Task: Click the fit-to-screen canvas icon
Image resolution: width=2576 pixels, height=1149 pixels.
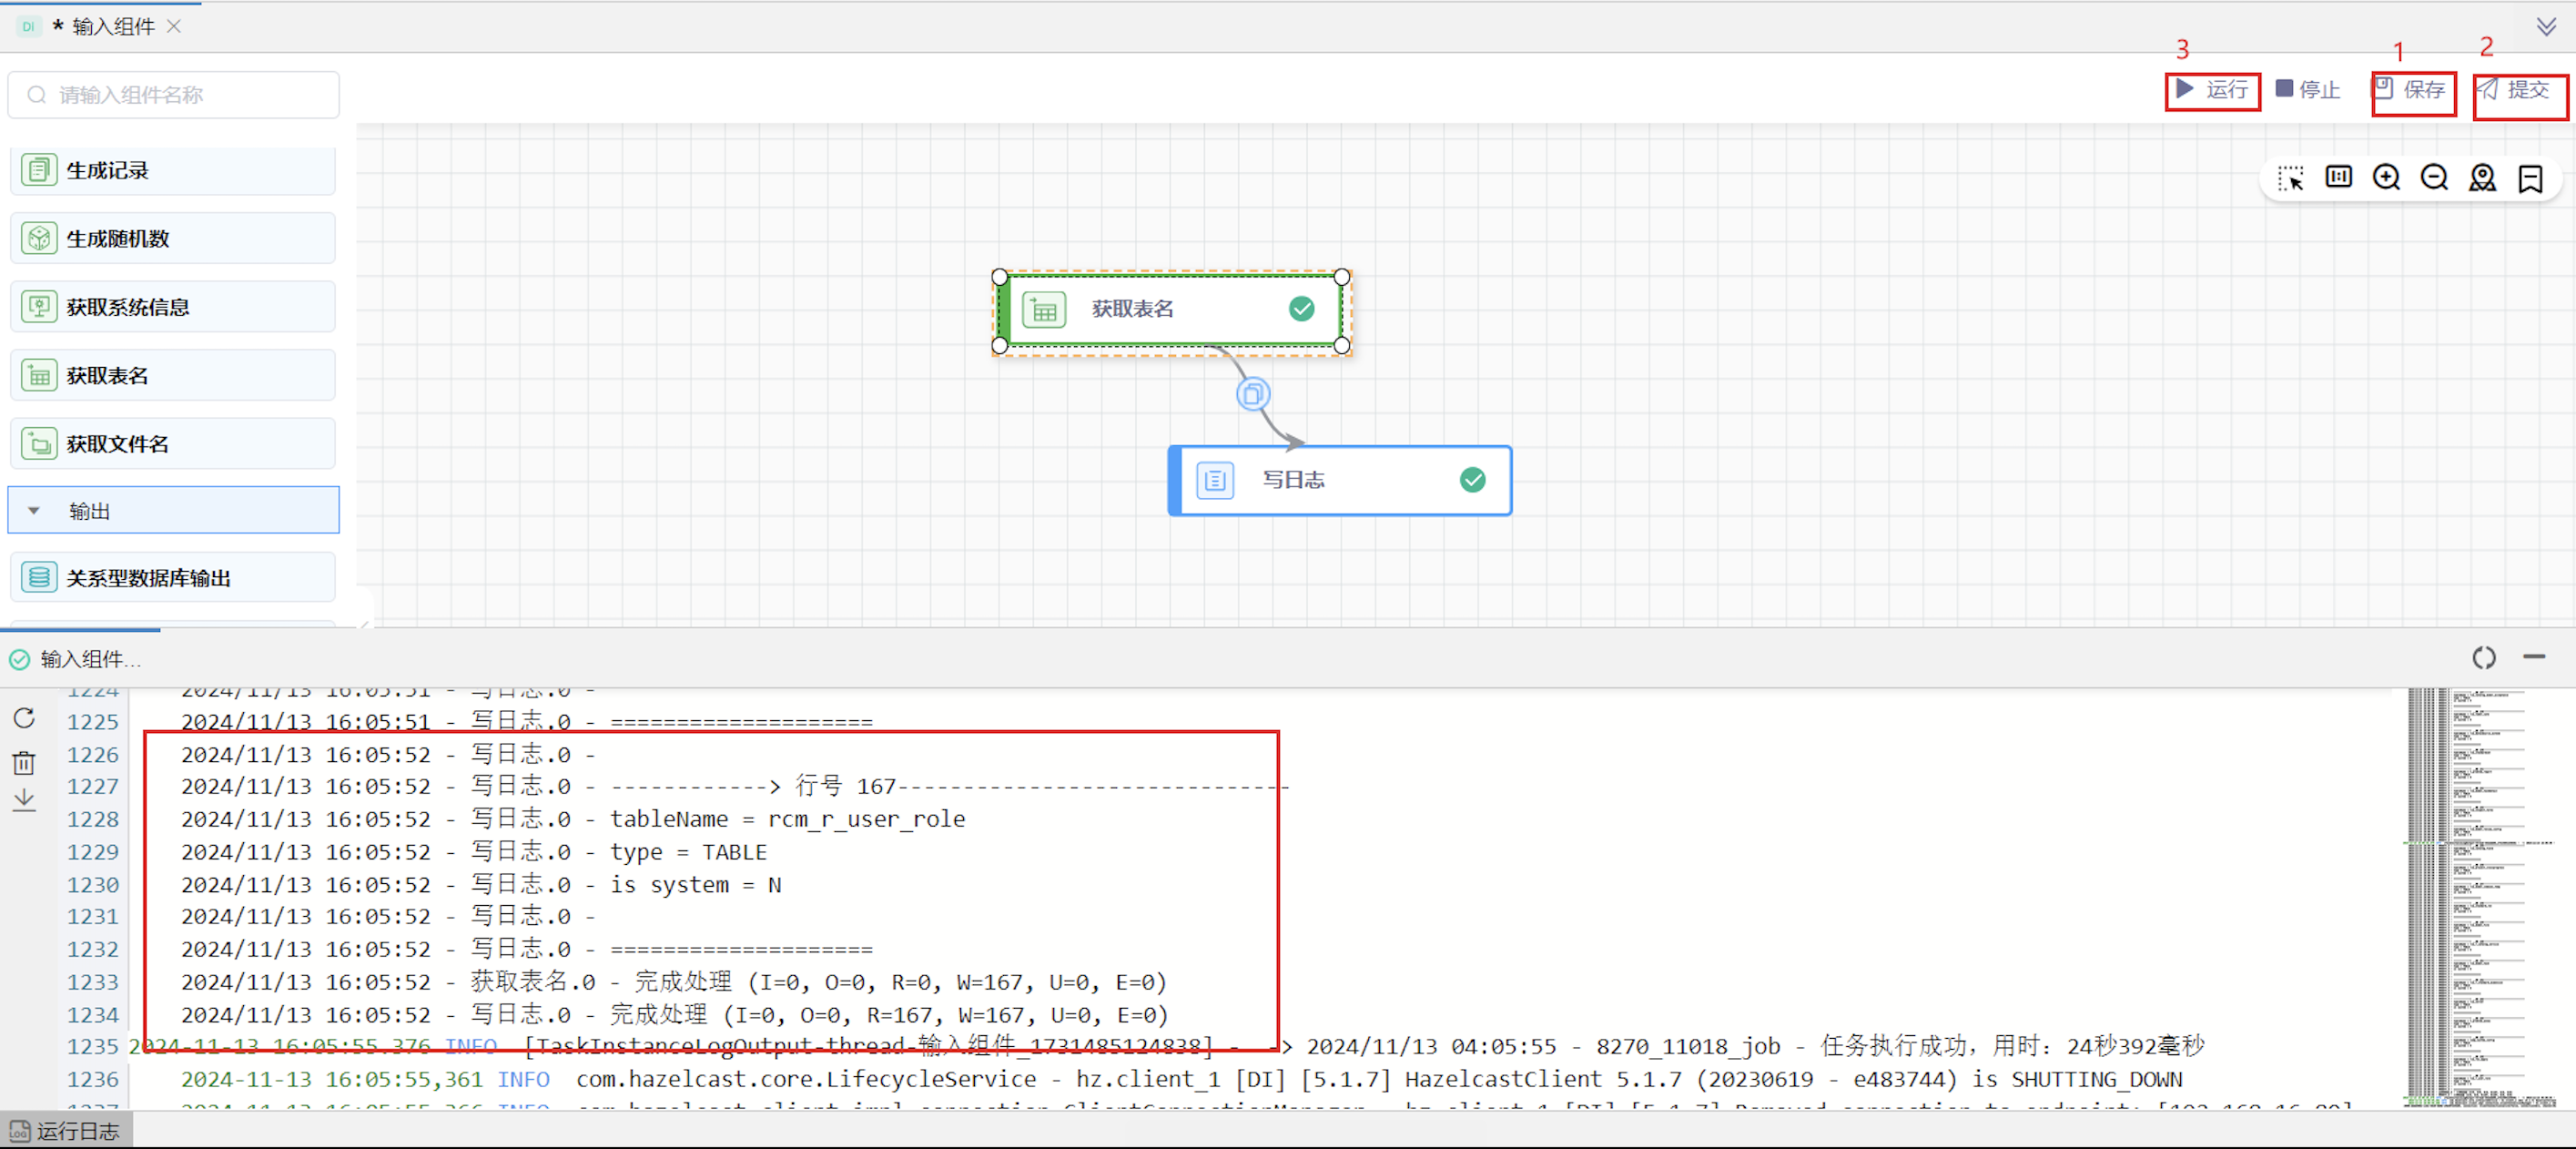Action: [2338, 178]
